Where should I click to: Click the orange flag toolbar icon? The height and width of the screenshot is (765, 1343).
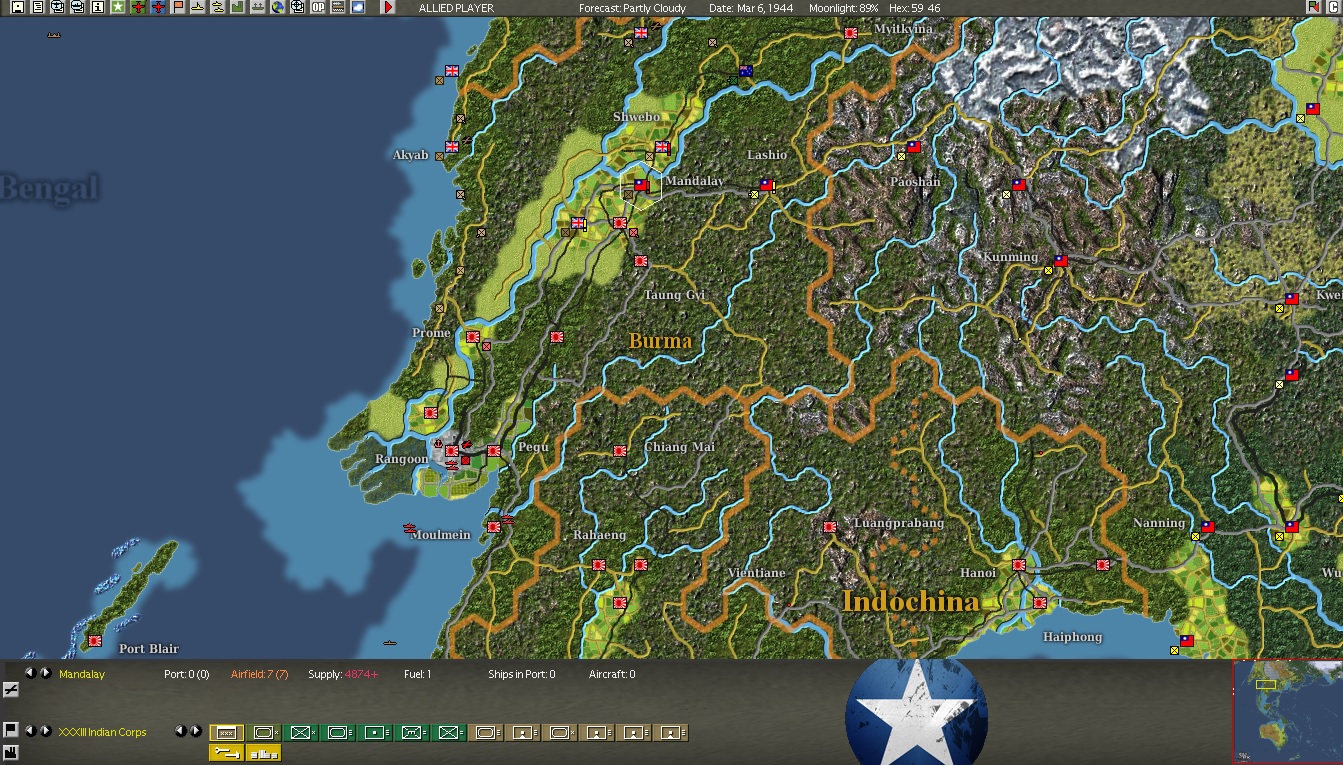pyautogui.click(x=177, y=7)
